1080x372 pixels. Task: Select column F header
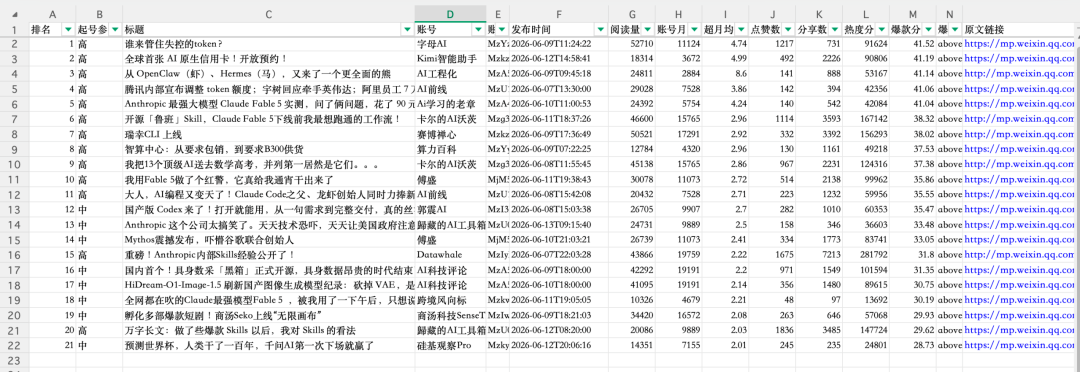[559, 14]
